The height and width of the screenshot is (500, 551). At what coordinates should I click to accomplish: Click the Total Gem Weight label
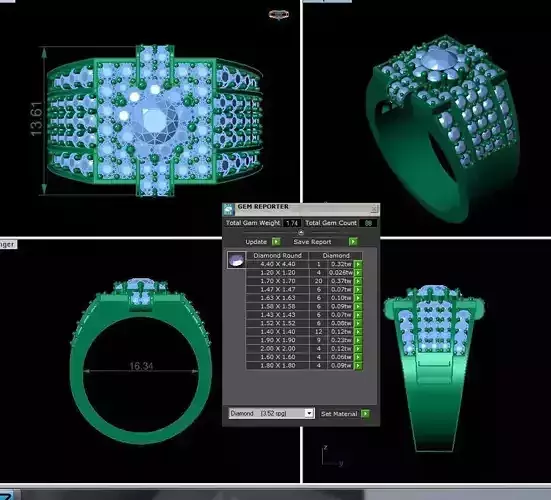pos(253,223)
